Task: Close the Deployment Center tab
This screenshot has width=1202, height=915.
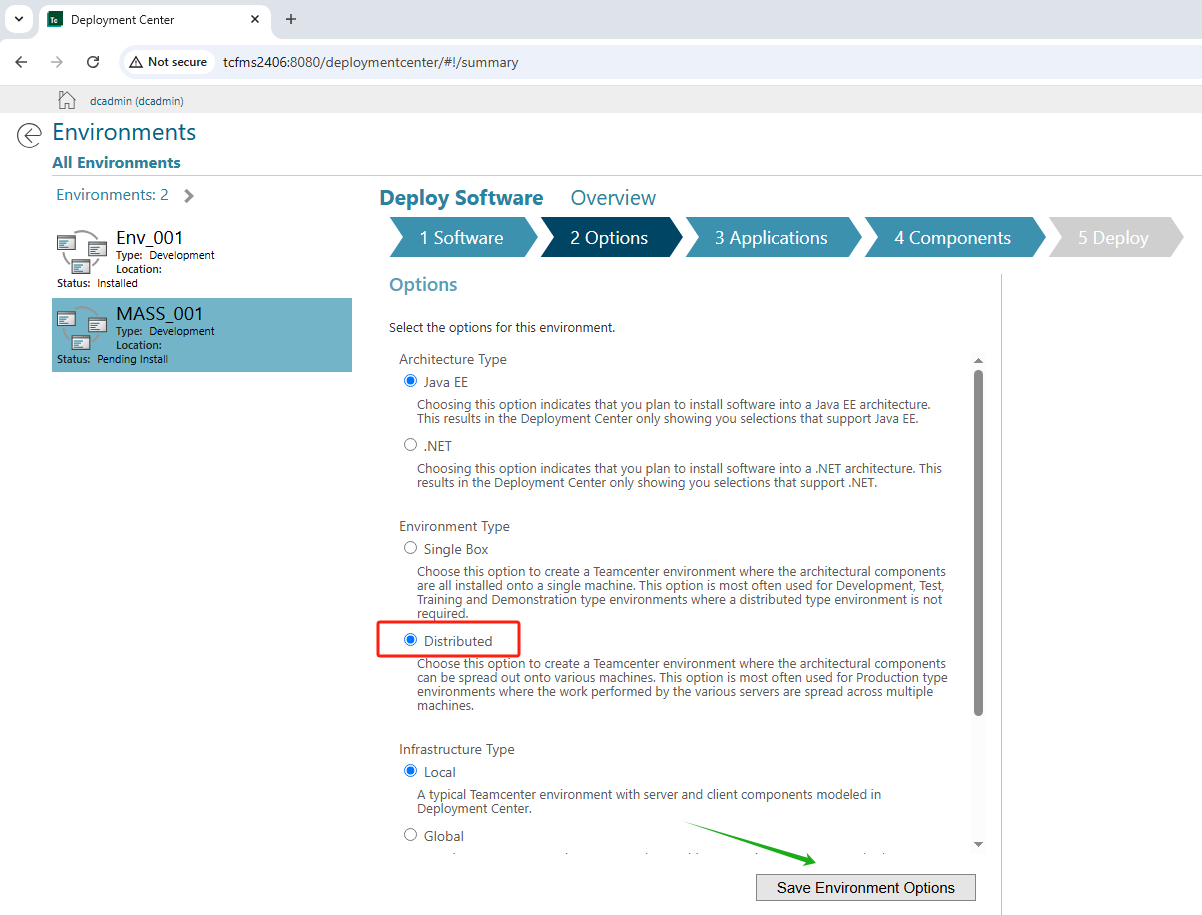Action: click(x=255, y=19)
